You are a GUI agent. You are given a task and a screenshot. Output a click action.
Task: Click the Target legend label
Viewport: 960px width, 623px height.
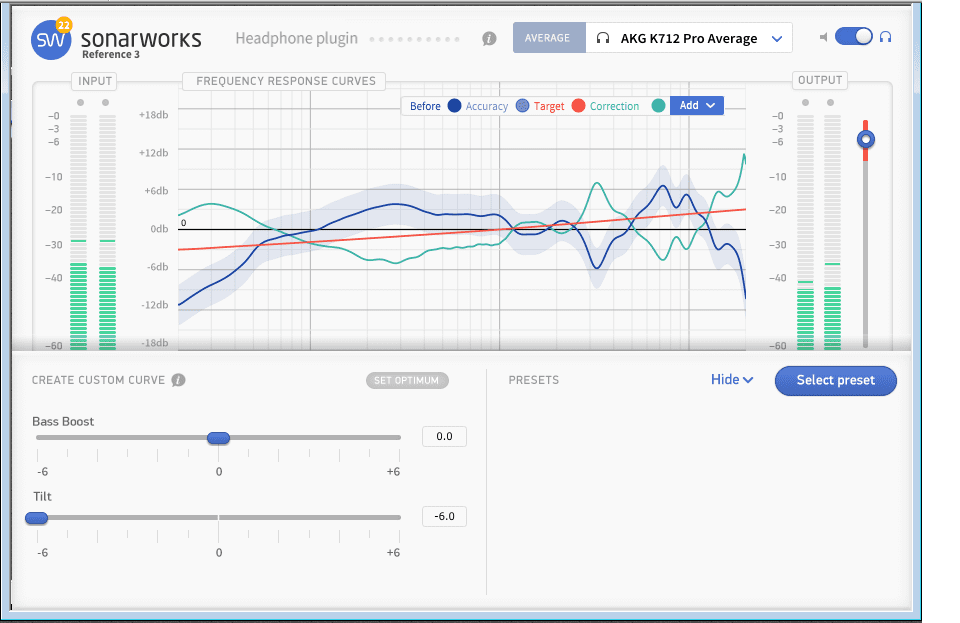pos(549,106)
